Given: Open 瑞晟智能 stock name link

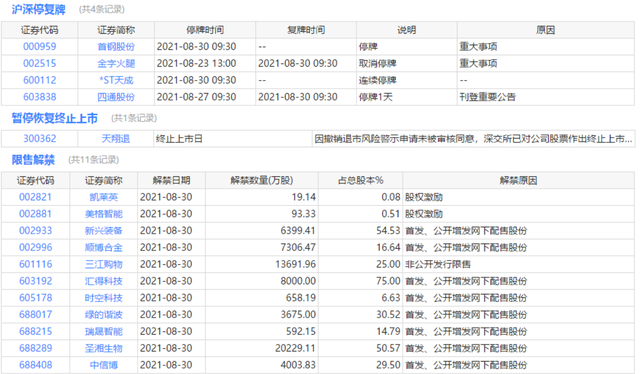Looking at the screenshot, I should [104, 331].
